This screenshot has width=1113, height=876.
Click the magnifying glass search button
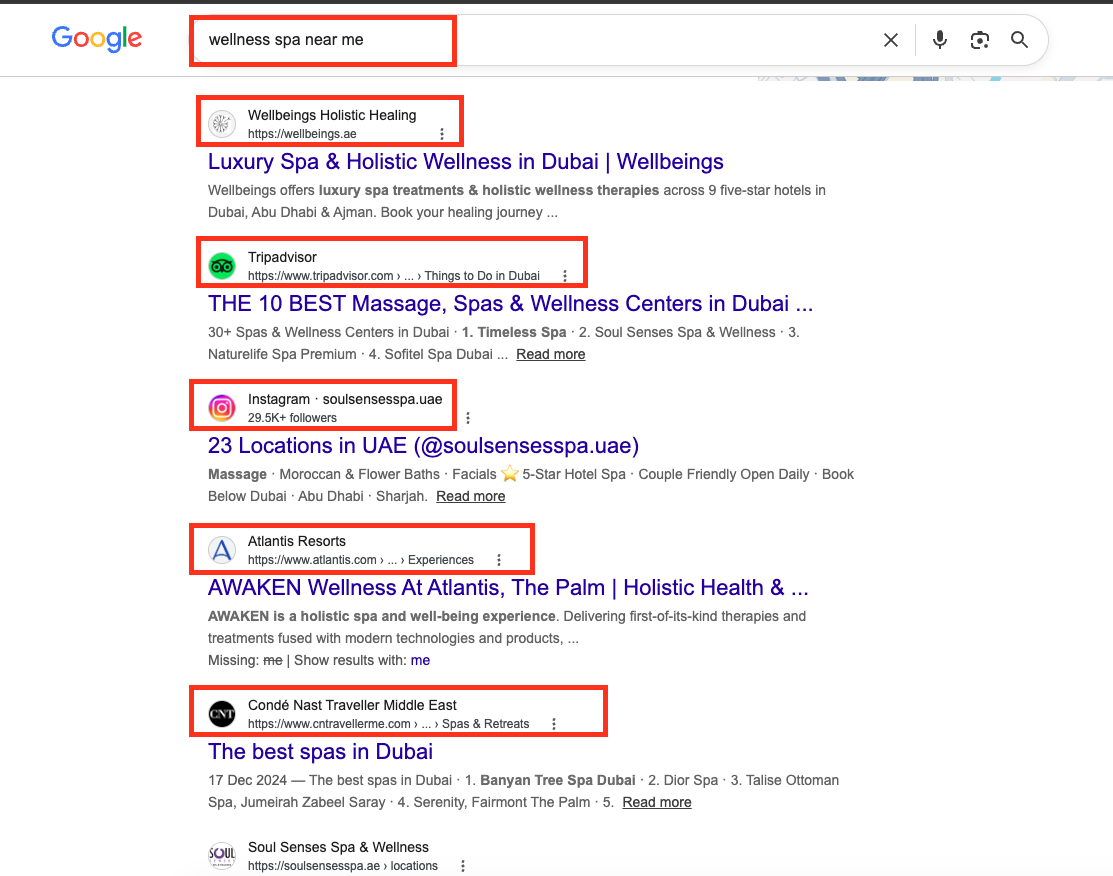tap(1019, 40)
